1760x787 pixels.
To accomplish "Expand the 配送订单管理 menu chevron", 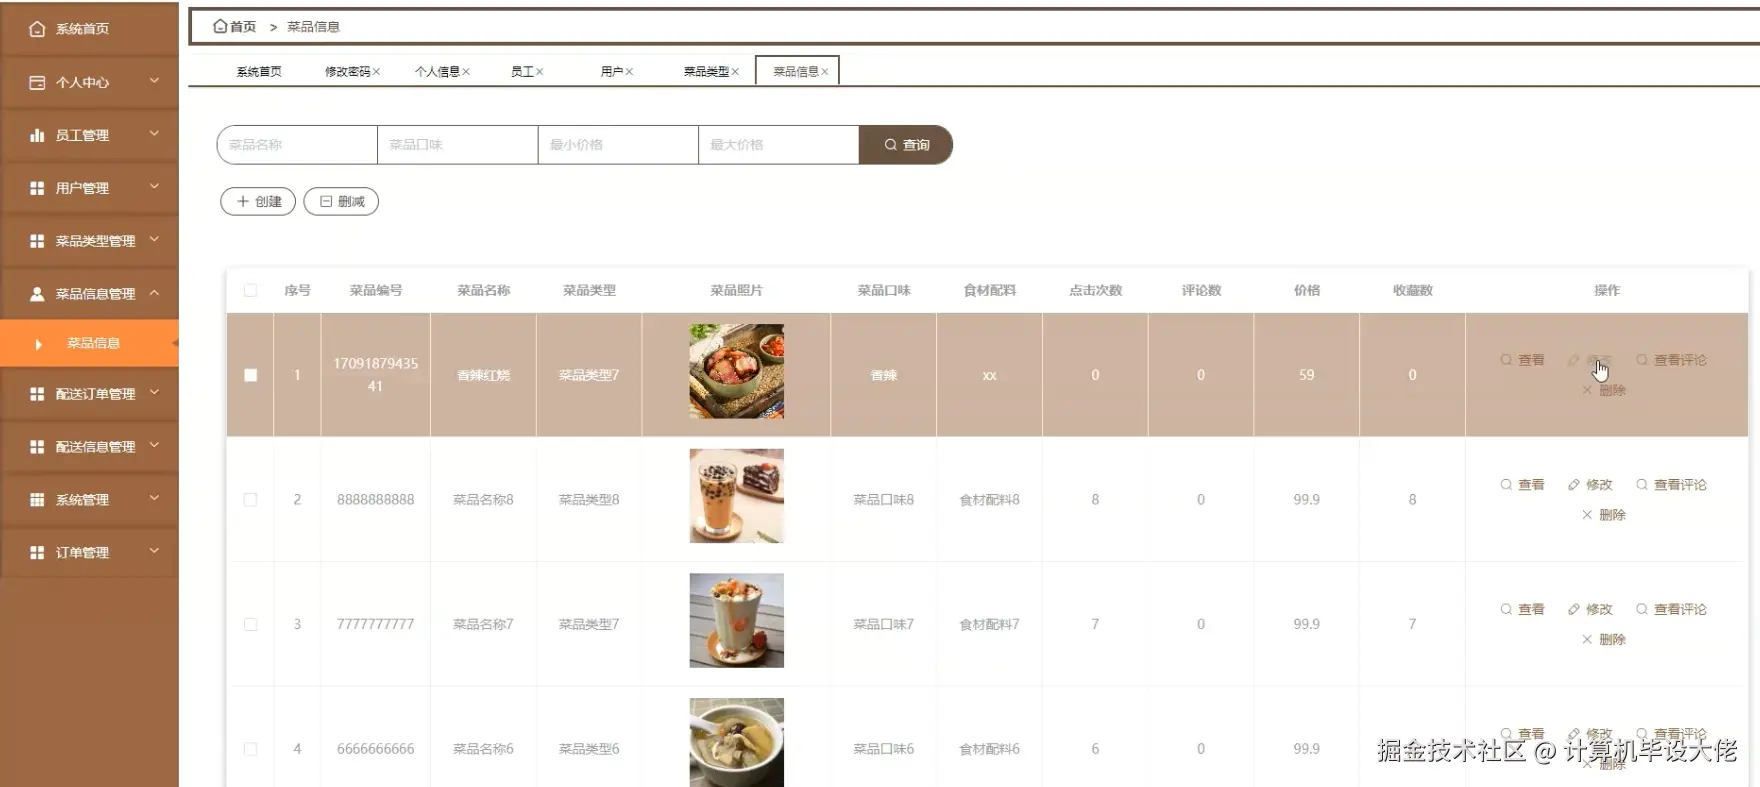I will [154, 392].
